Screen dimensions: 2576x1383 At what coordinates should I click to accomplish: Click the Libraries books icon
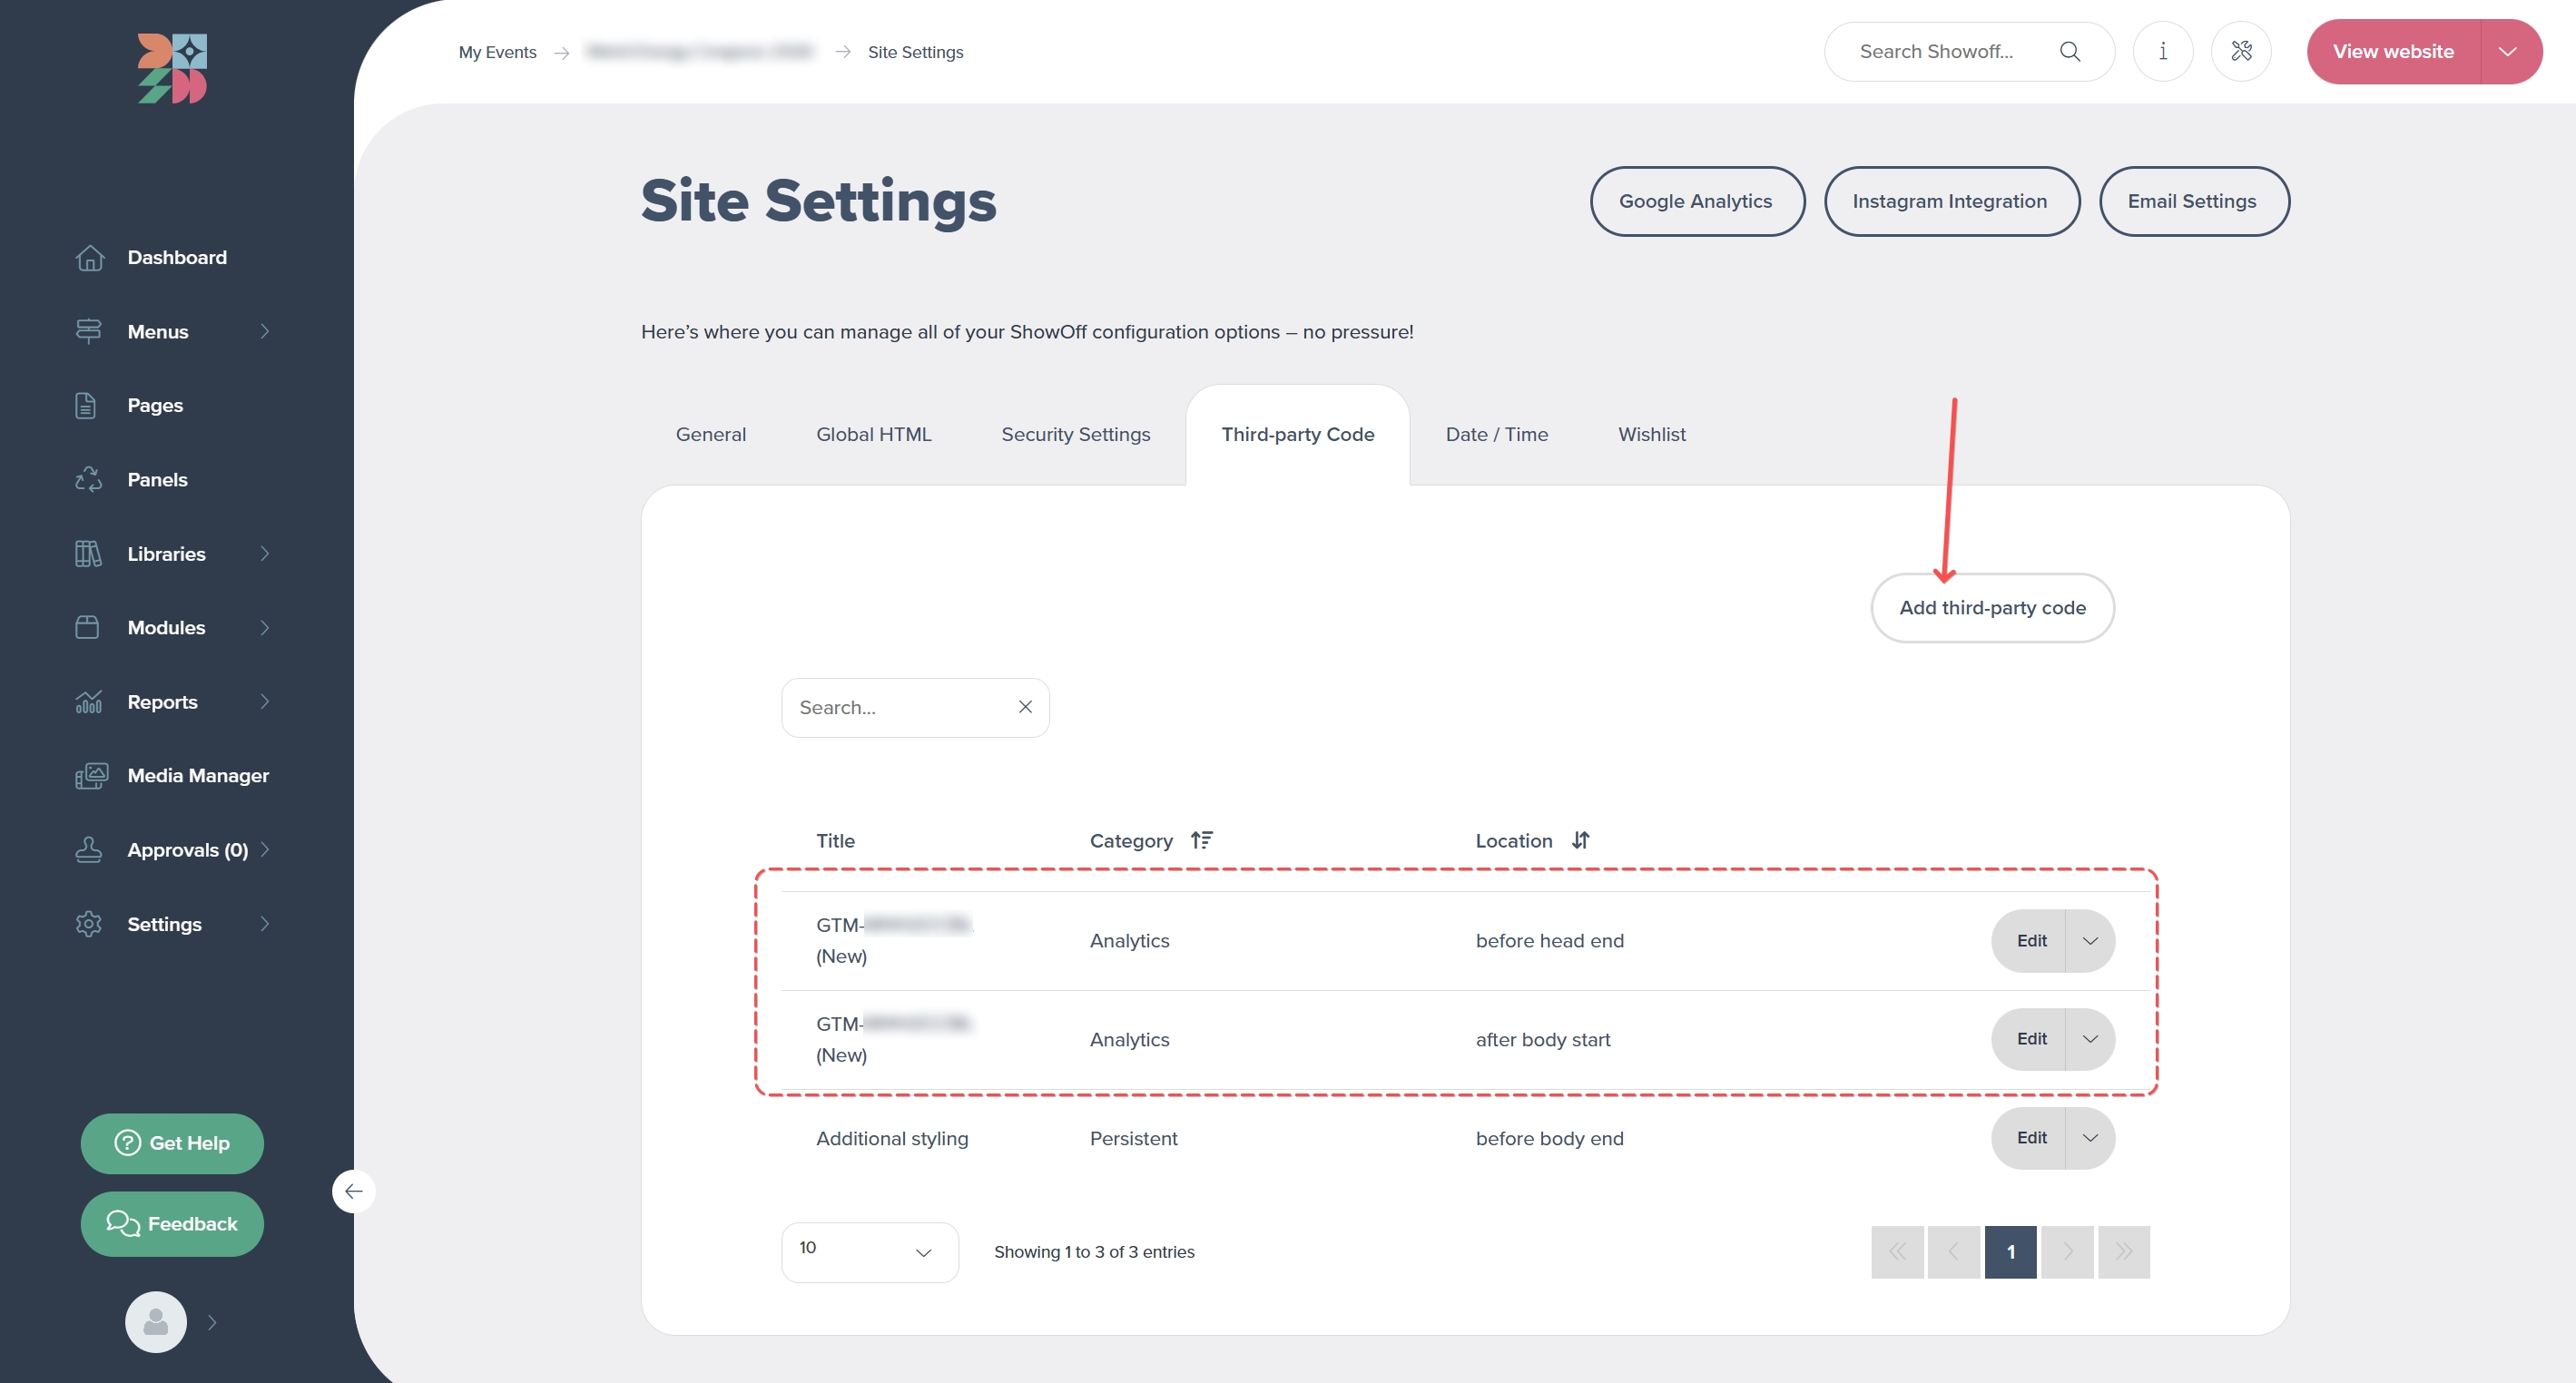click(x=88, y=553)
